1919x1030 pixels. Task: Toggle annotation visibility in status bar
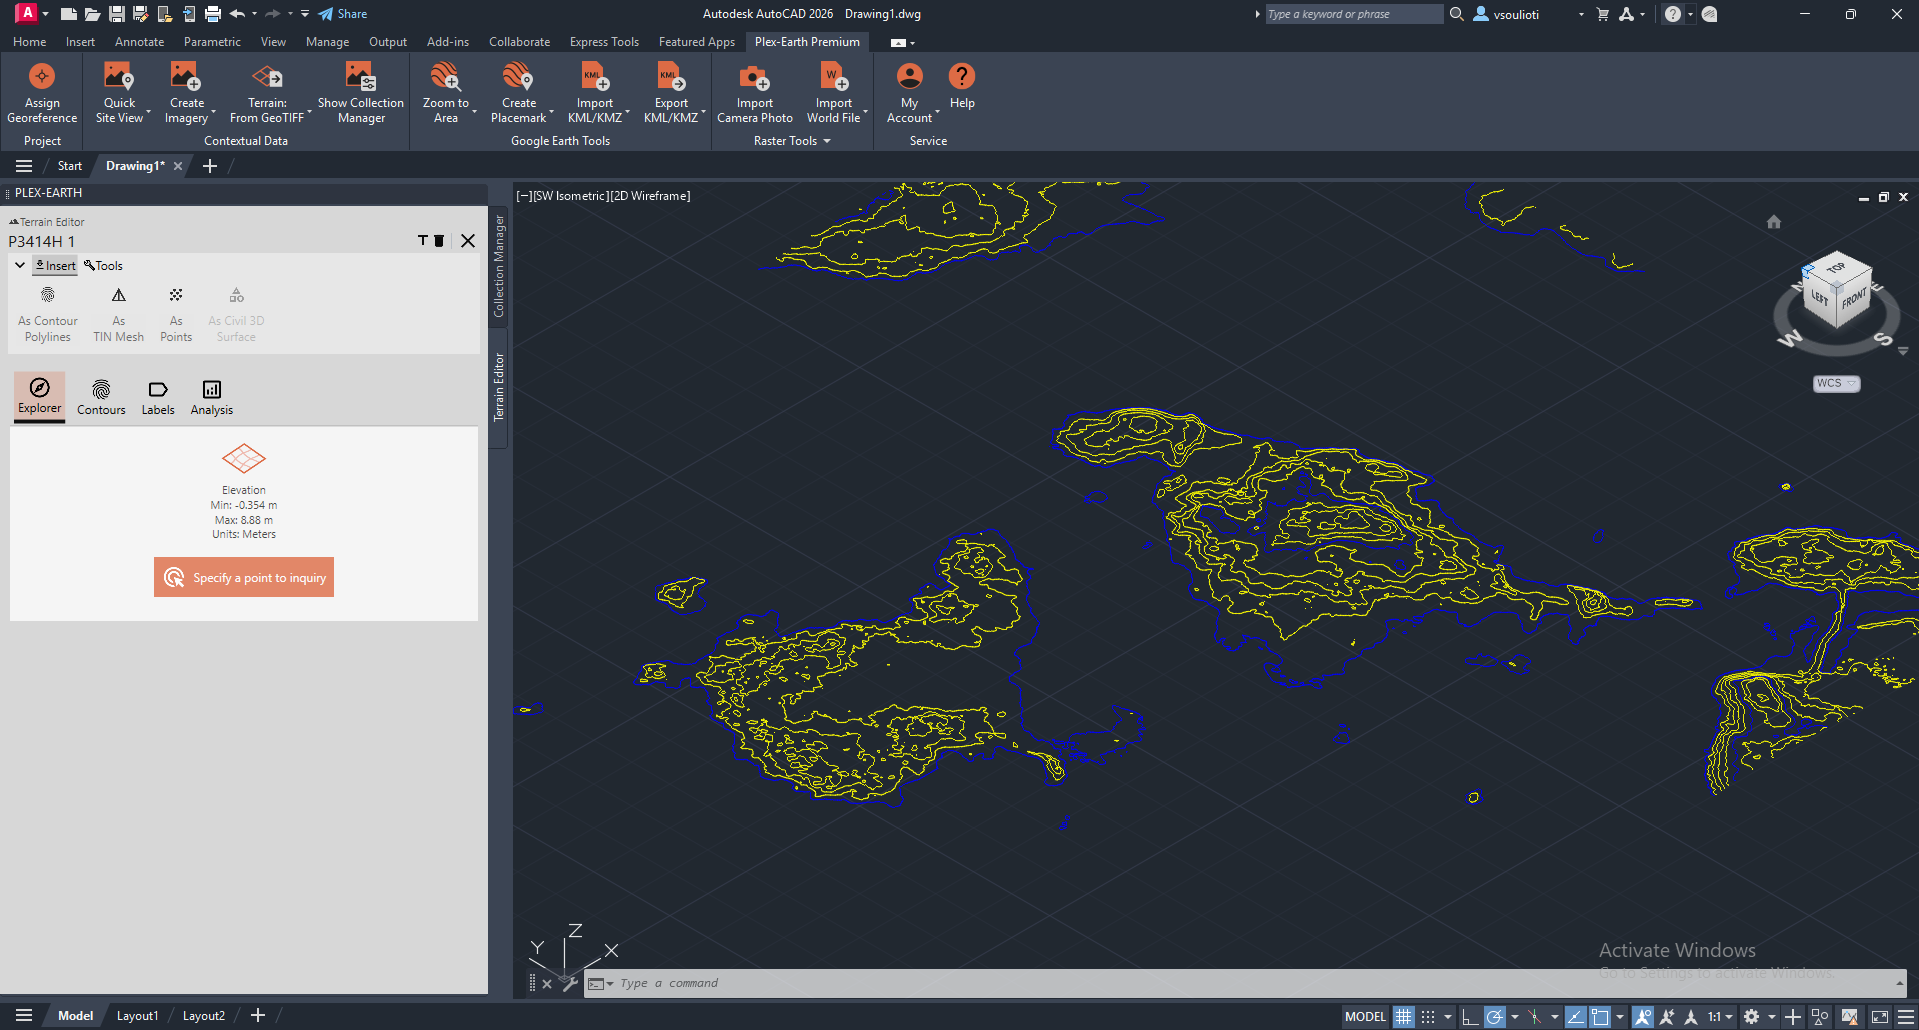point(1643,1017)
